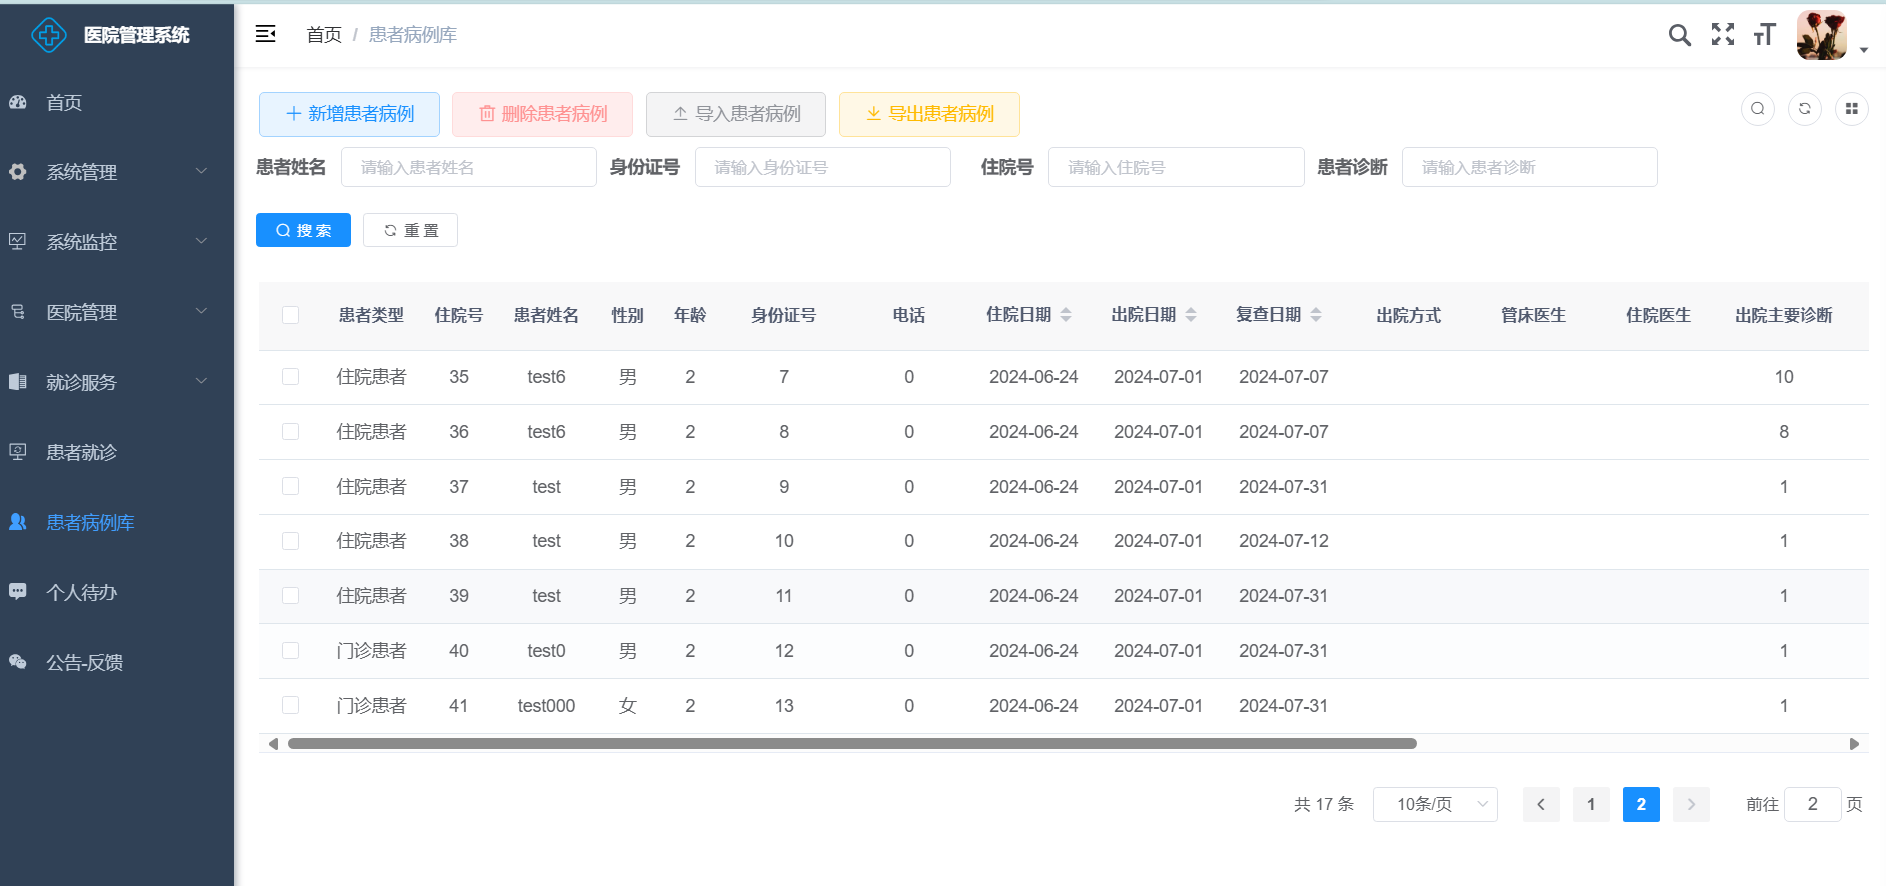Screen dimensions: 1886x886
Task: Toggle fullscreen mode icon
Action: (1722, 34)
